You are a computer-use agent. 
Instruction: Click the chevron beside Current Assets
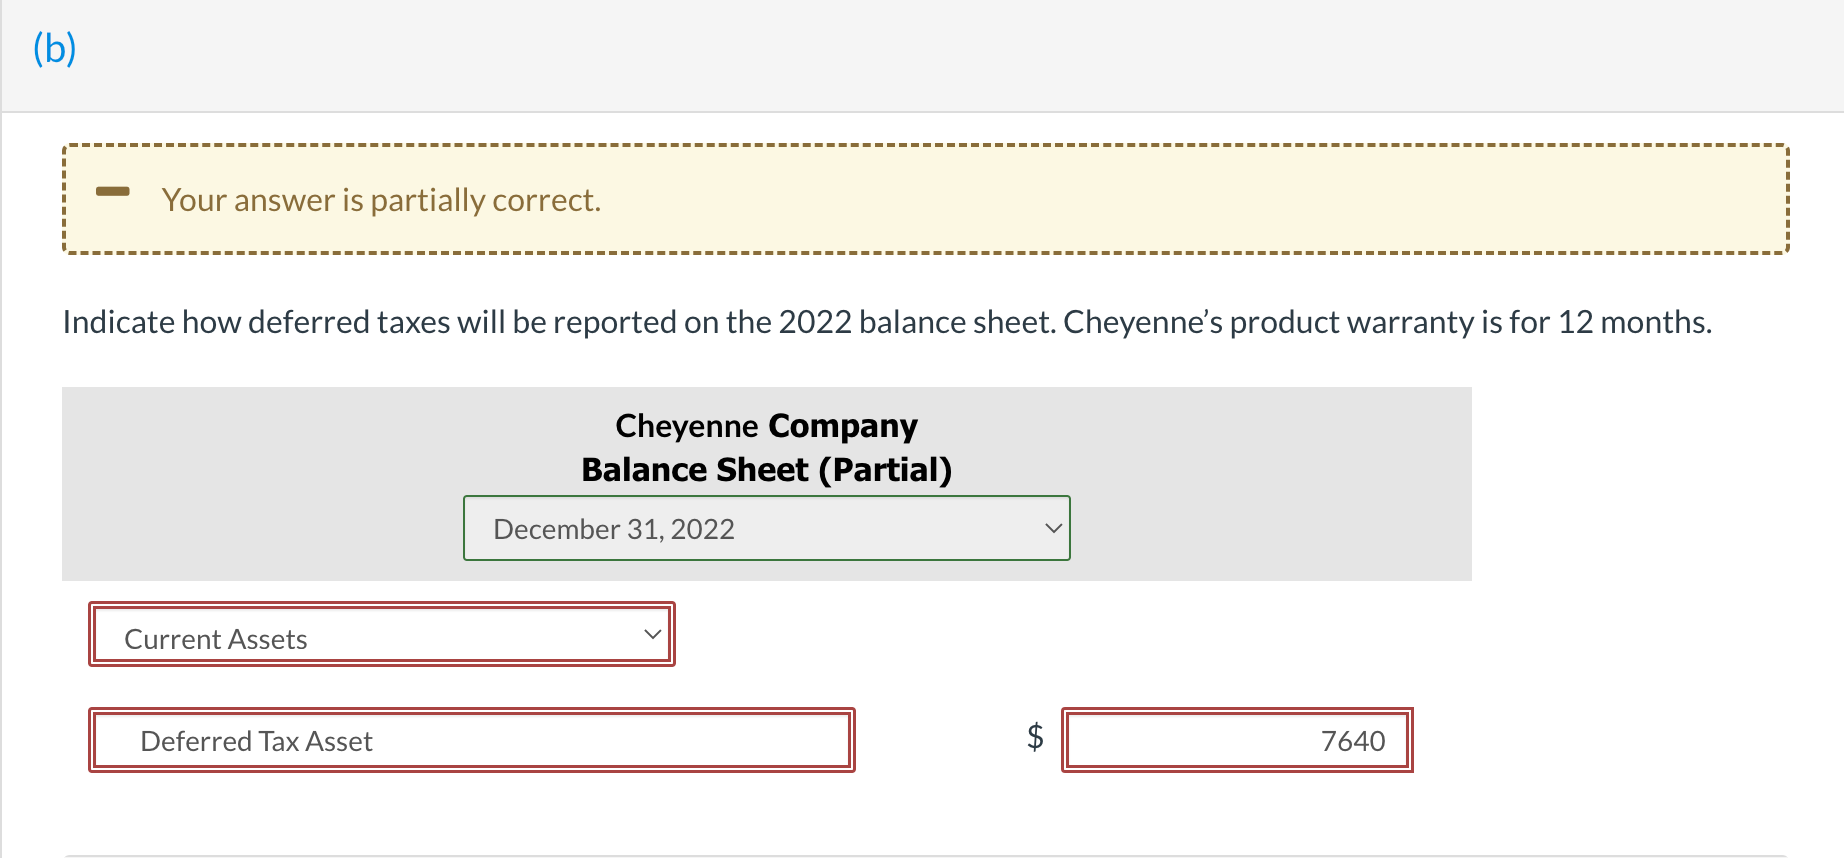pyautogui.click(x=653, y=632)
